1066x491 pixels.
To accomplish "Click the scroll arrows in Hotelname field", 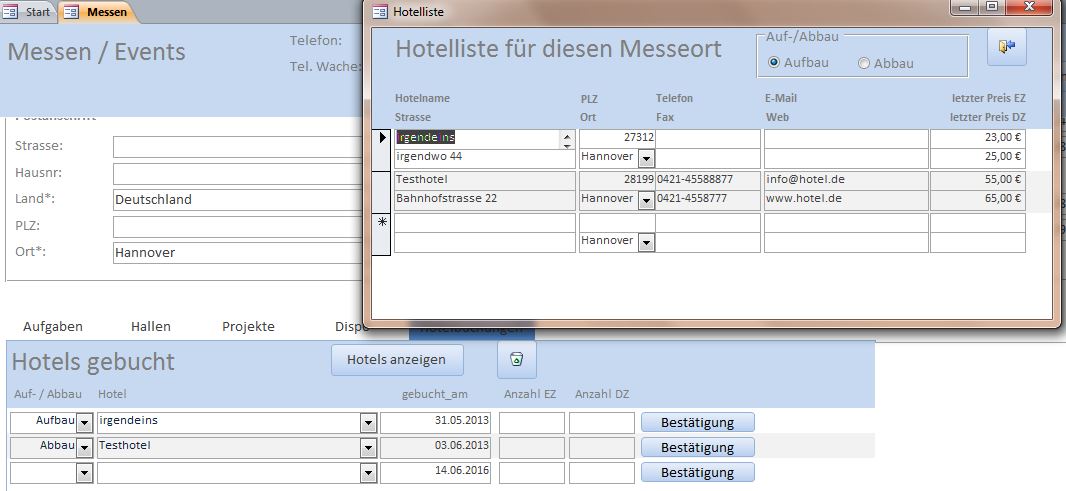I will coord(568,138).
